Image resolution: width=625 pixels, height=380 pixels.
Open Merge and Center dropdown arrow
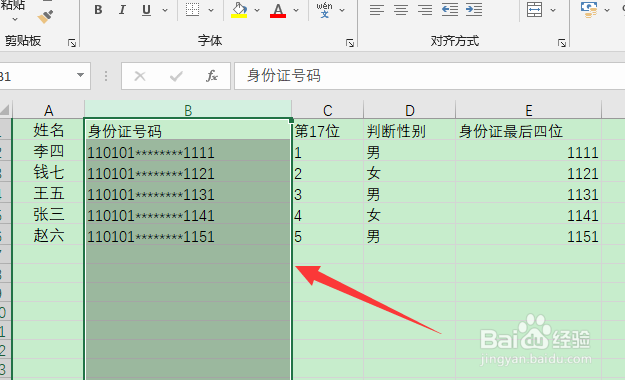(x=553, y=10)
